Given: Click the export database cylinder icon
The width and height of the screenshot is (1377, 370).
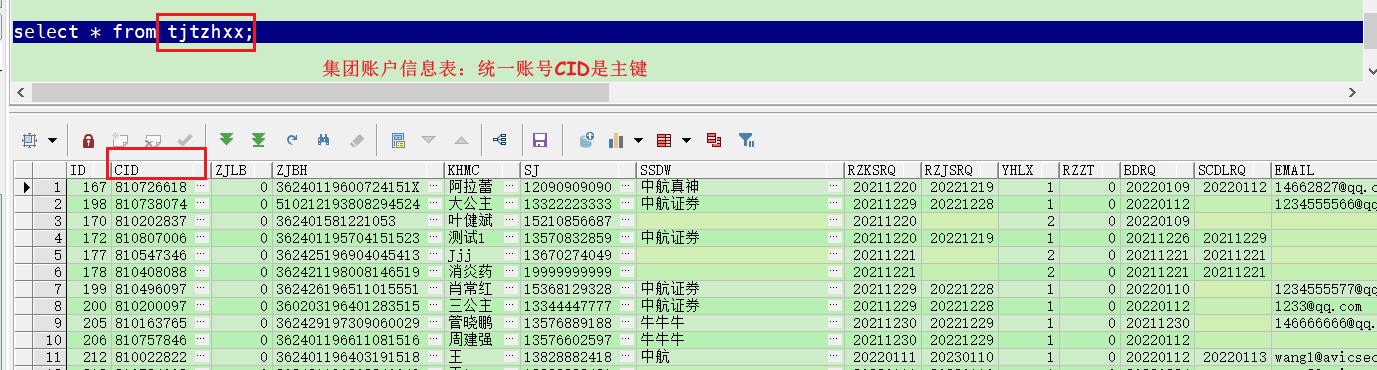Looking at the screenshot, I should point(588,140).
